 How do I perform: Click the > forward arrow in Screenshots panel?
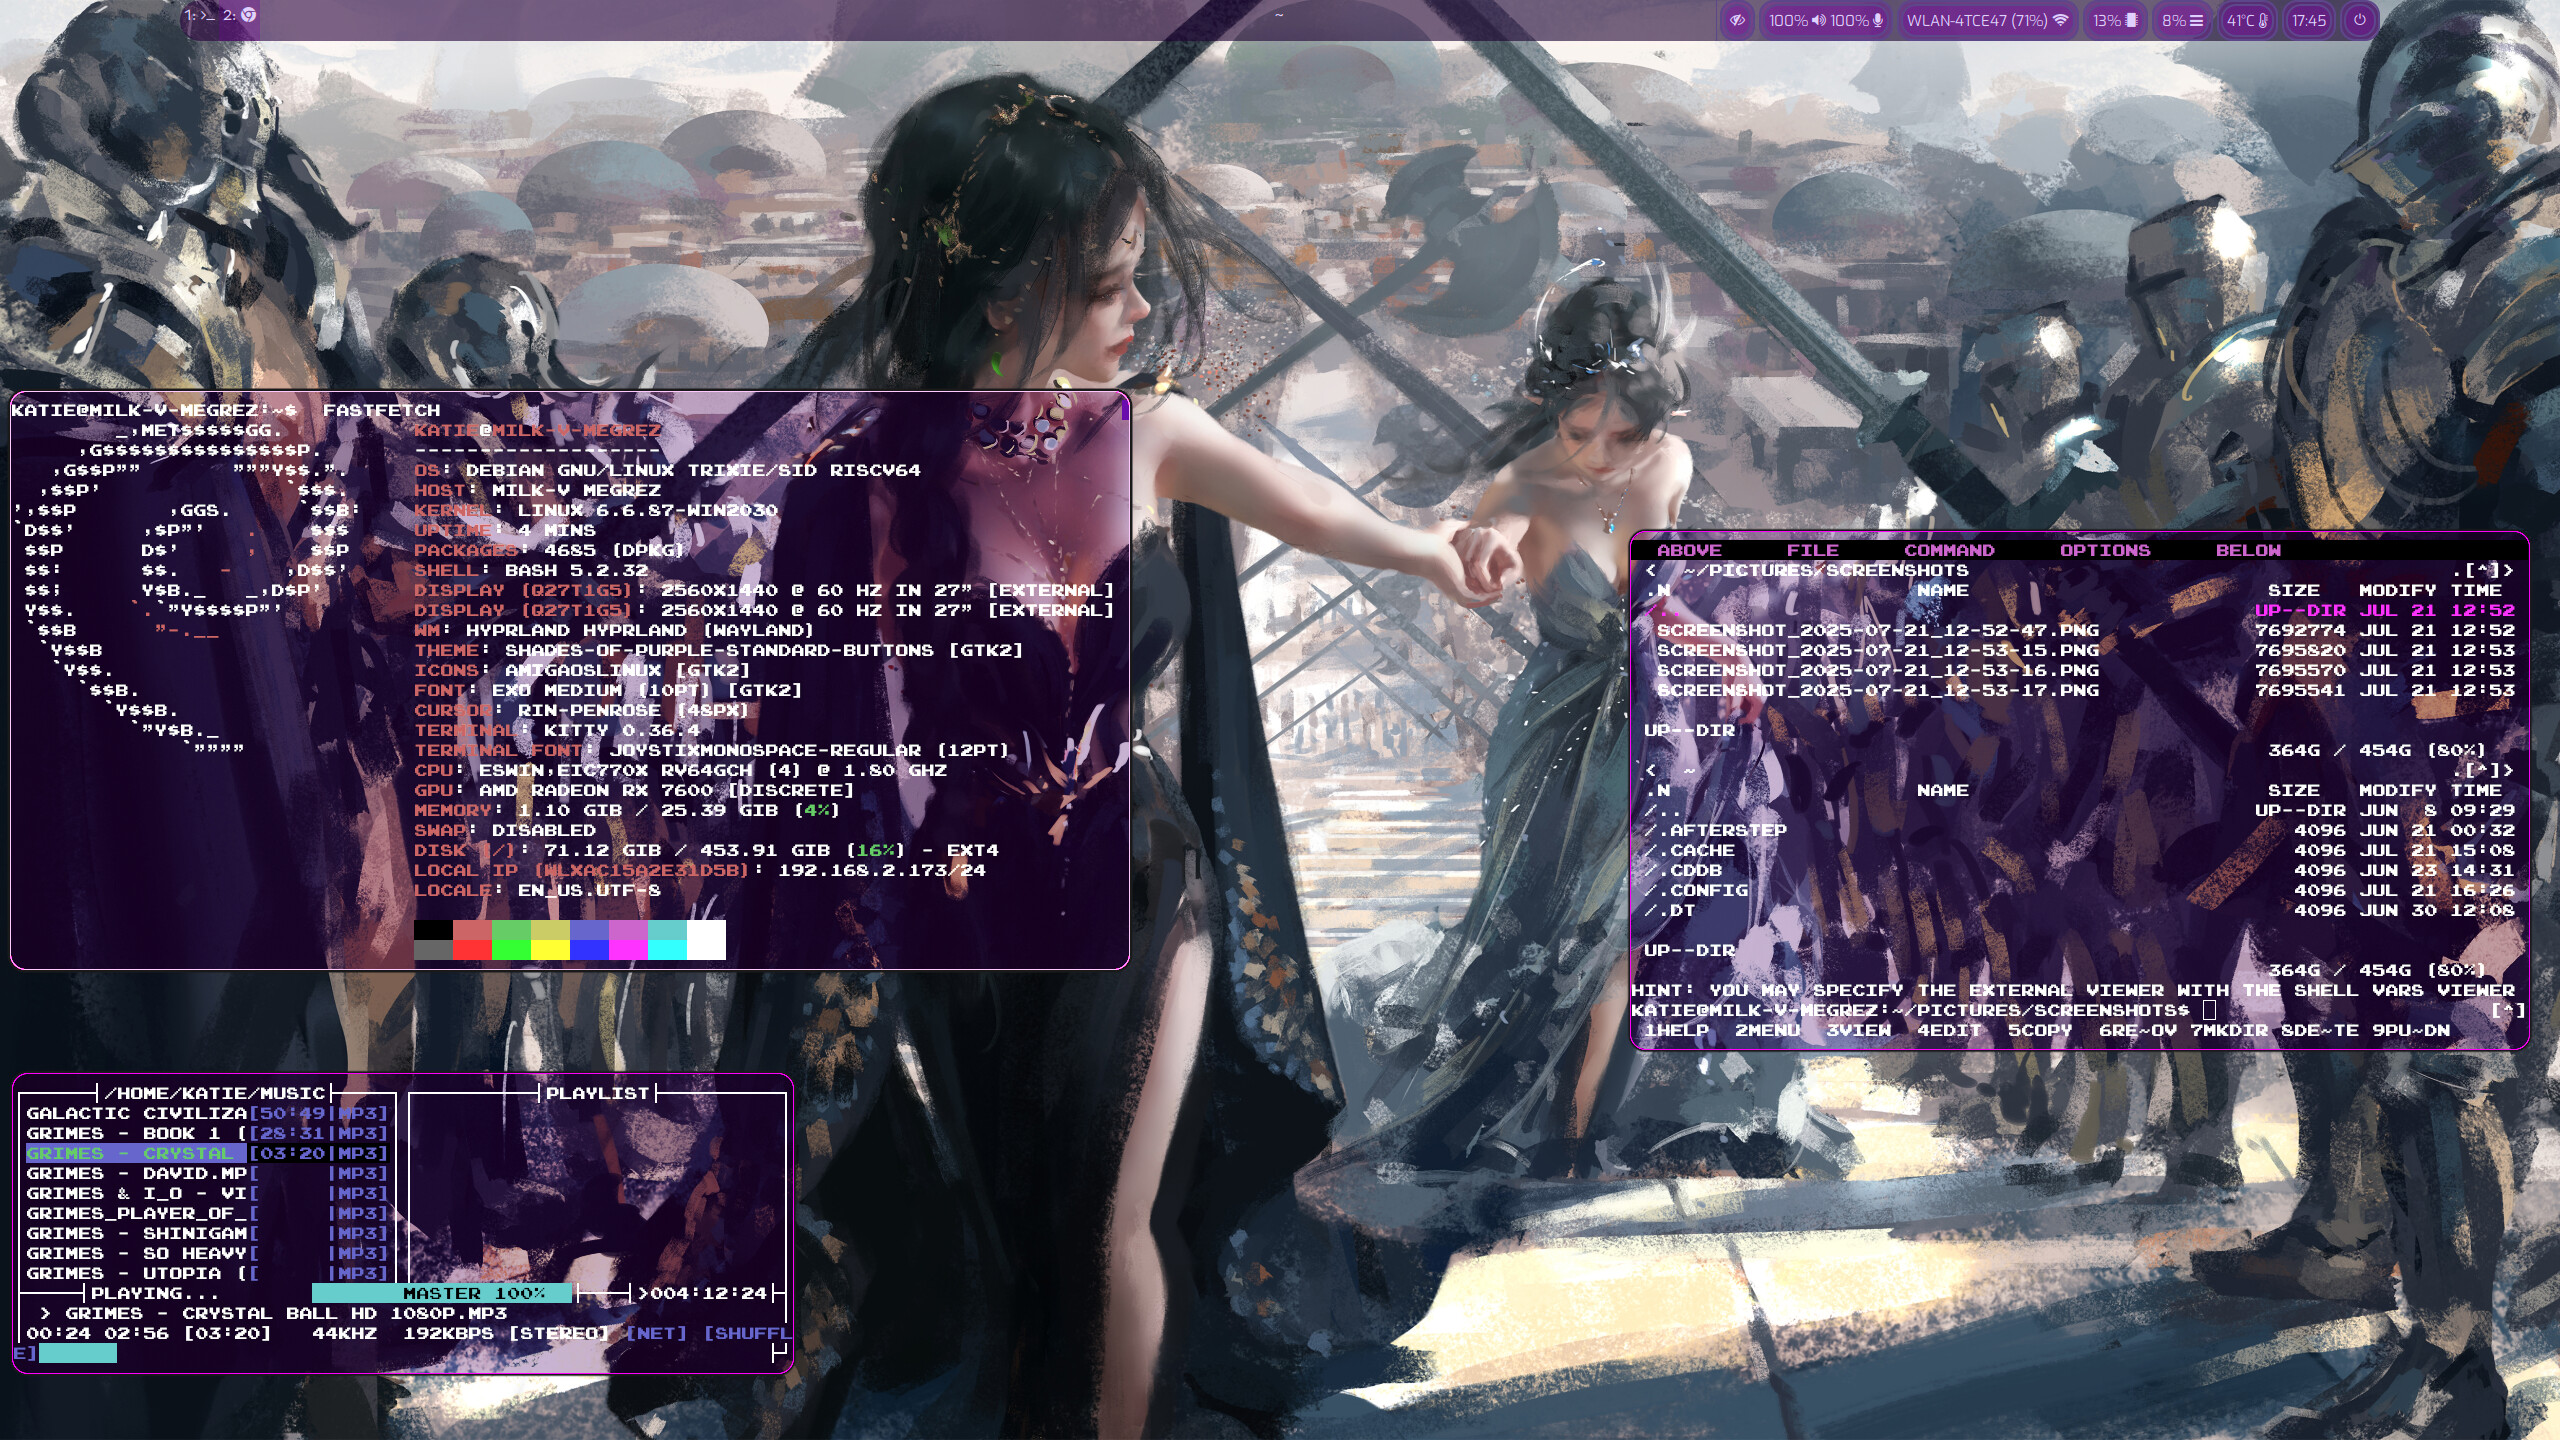tap(2508, 570)
